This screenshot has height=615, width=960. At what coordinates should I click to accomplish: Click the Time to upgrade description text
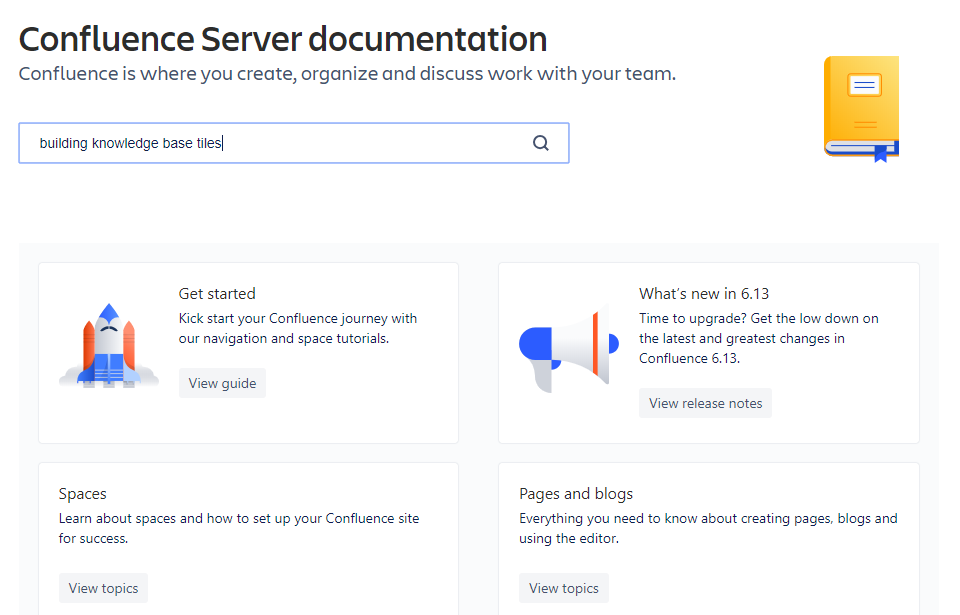pyautogui.click(x=759, y=338)
